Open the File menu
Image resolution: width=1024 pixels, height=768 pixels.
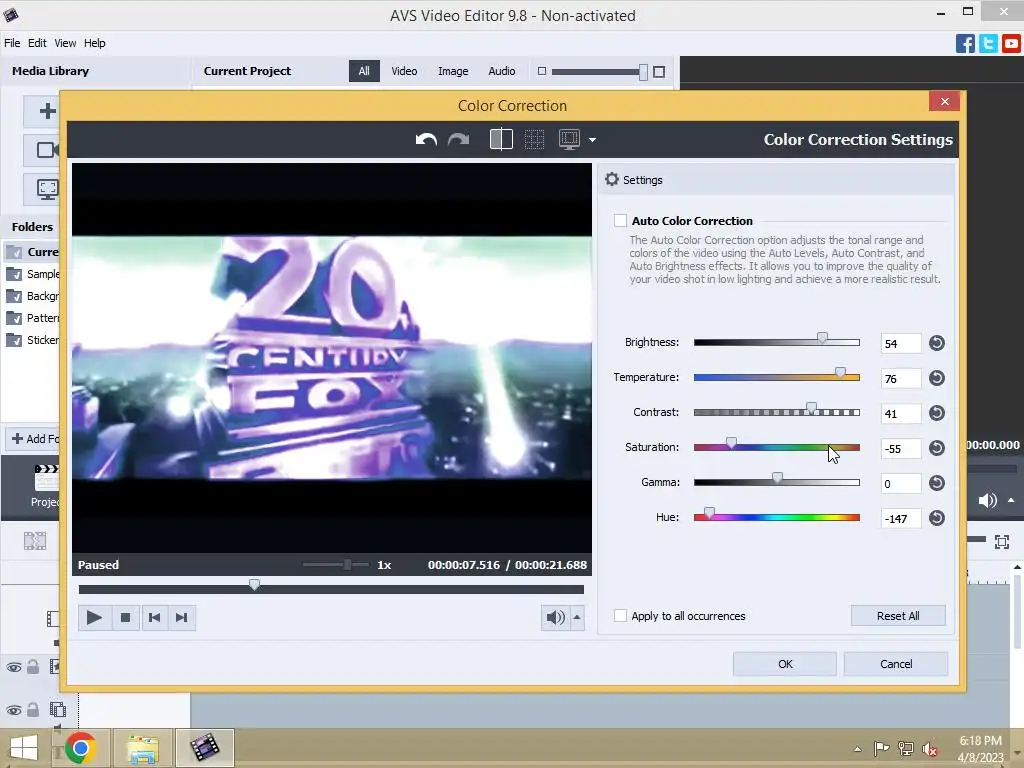(x=12, y=43)
